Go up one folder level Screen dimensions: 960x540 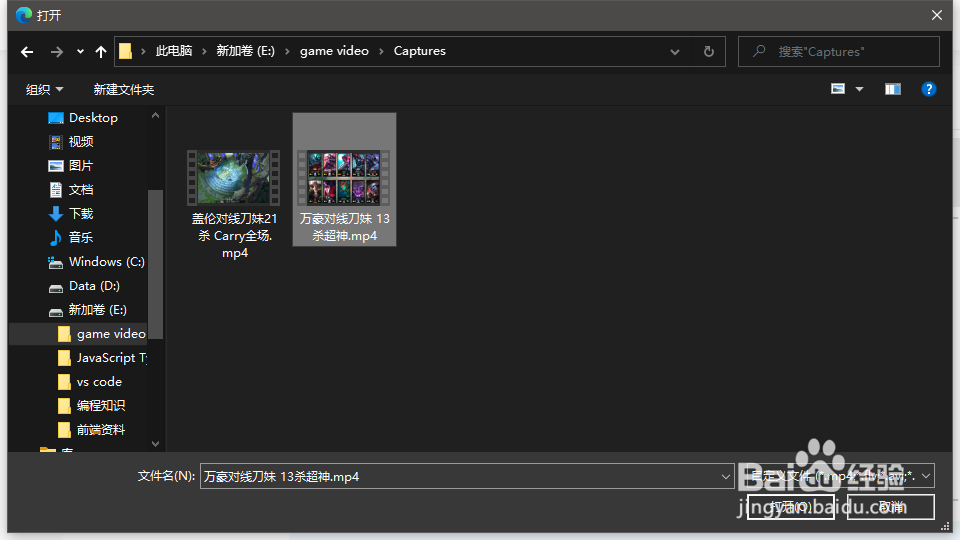101,52
